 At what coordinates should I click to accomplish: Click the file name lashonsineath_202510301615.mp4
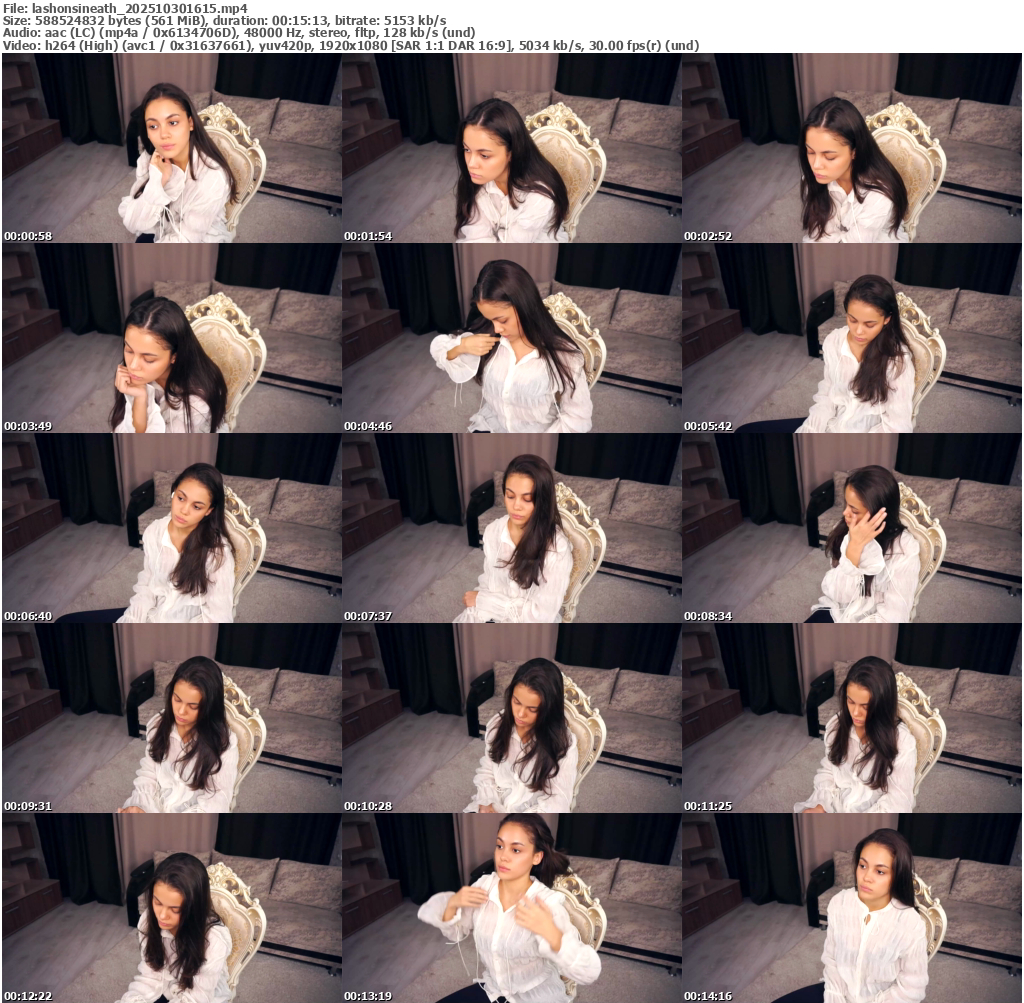[140, 8]
